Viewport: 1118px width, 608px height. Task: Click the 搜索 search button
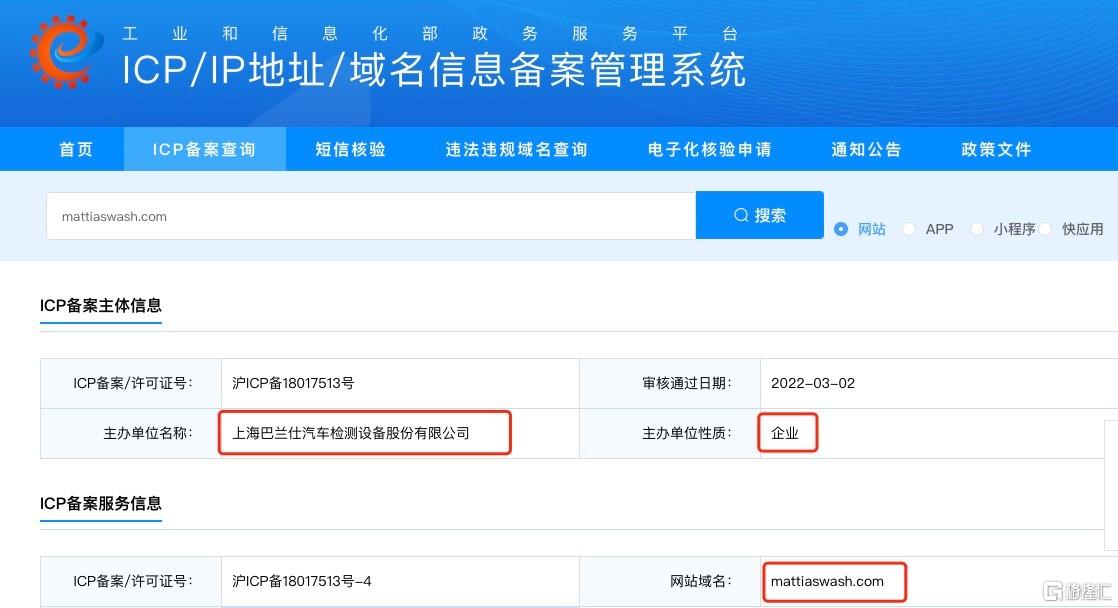pyautogui.click(x=760, y=215)
